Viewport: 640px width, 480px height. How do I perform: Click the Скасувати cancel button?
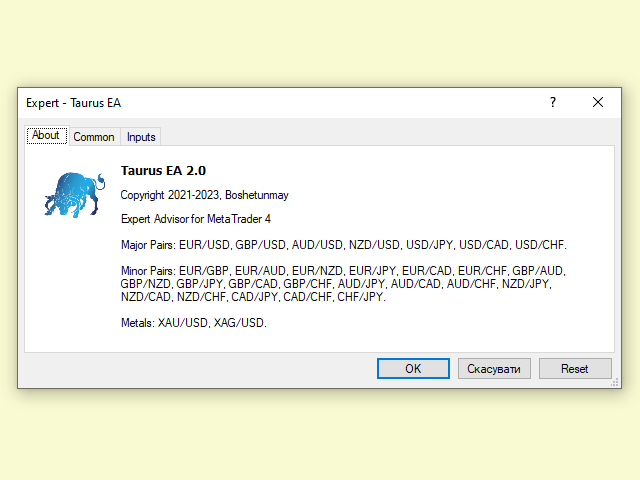(x=494, y=369)
